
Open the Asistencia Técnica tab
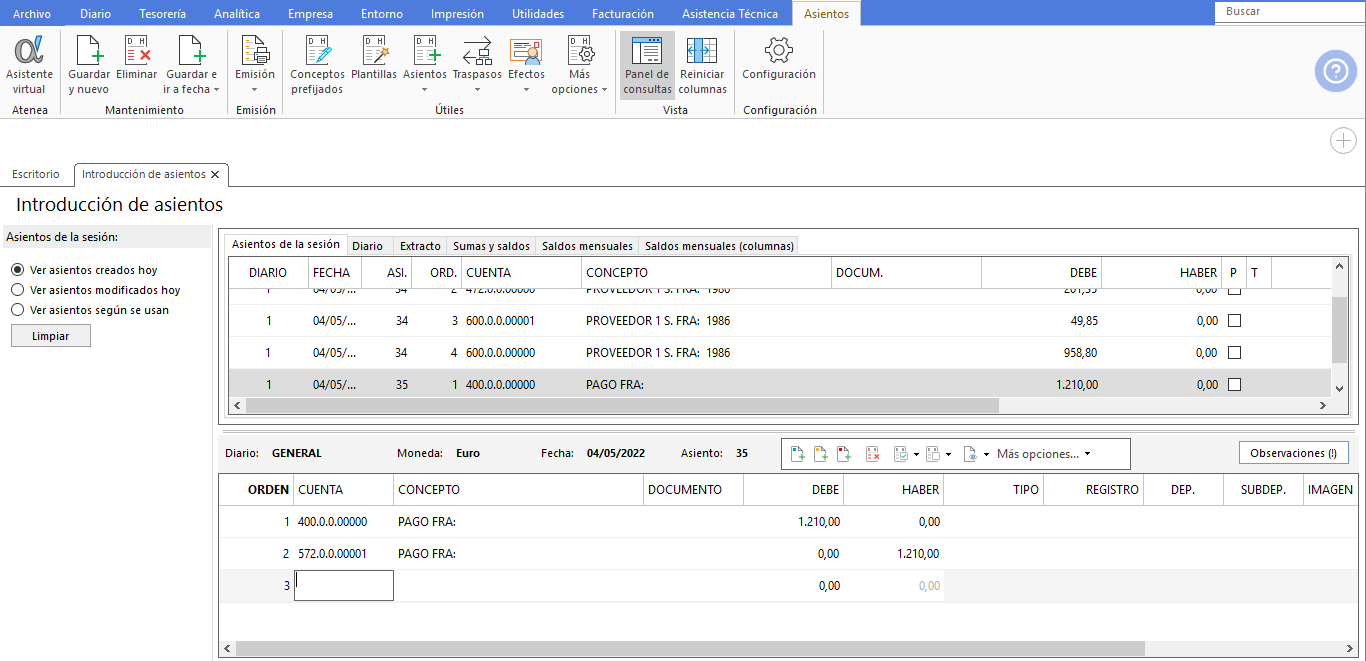pos(730,14)
